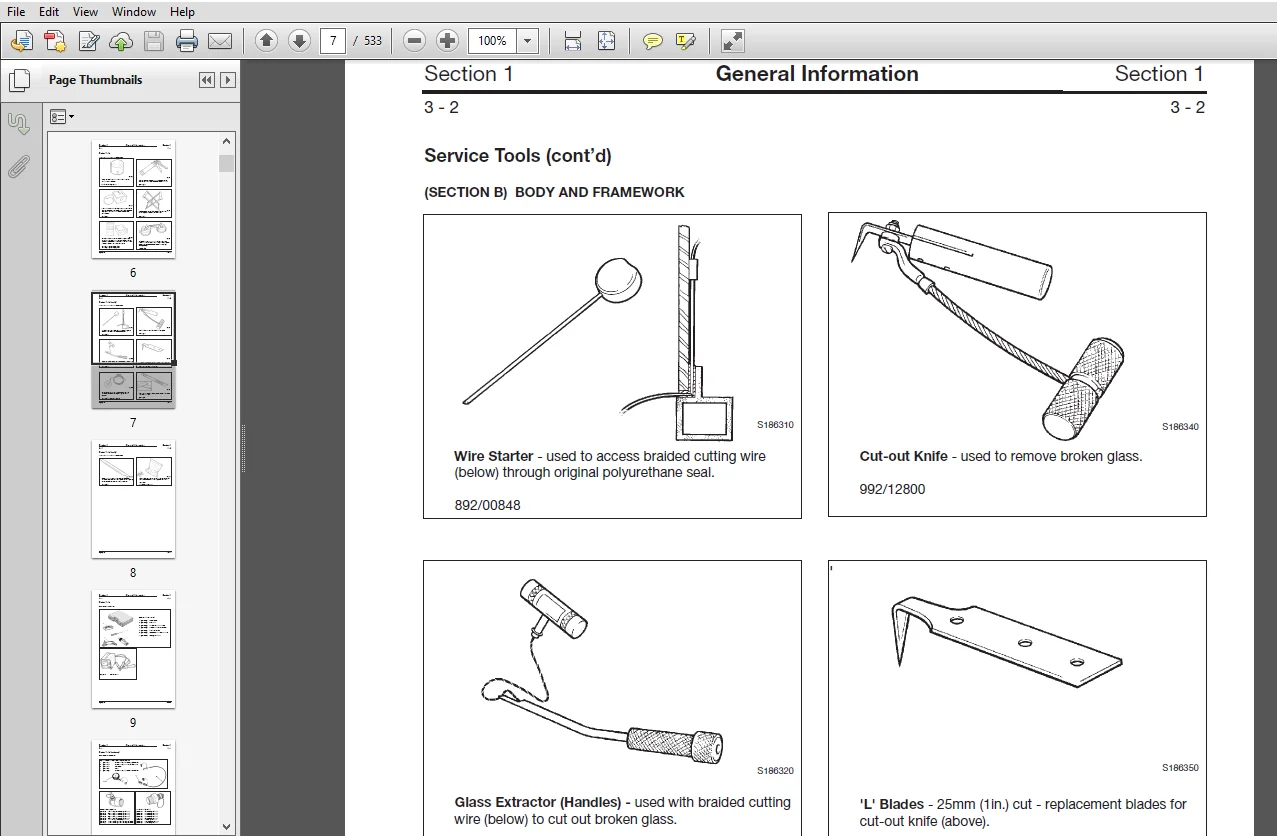
Task: Click the thumbnails scrollbar down arrow
Action: [x=227, y=826]
